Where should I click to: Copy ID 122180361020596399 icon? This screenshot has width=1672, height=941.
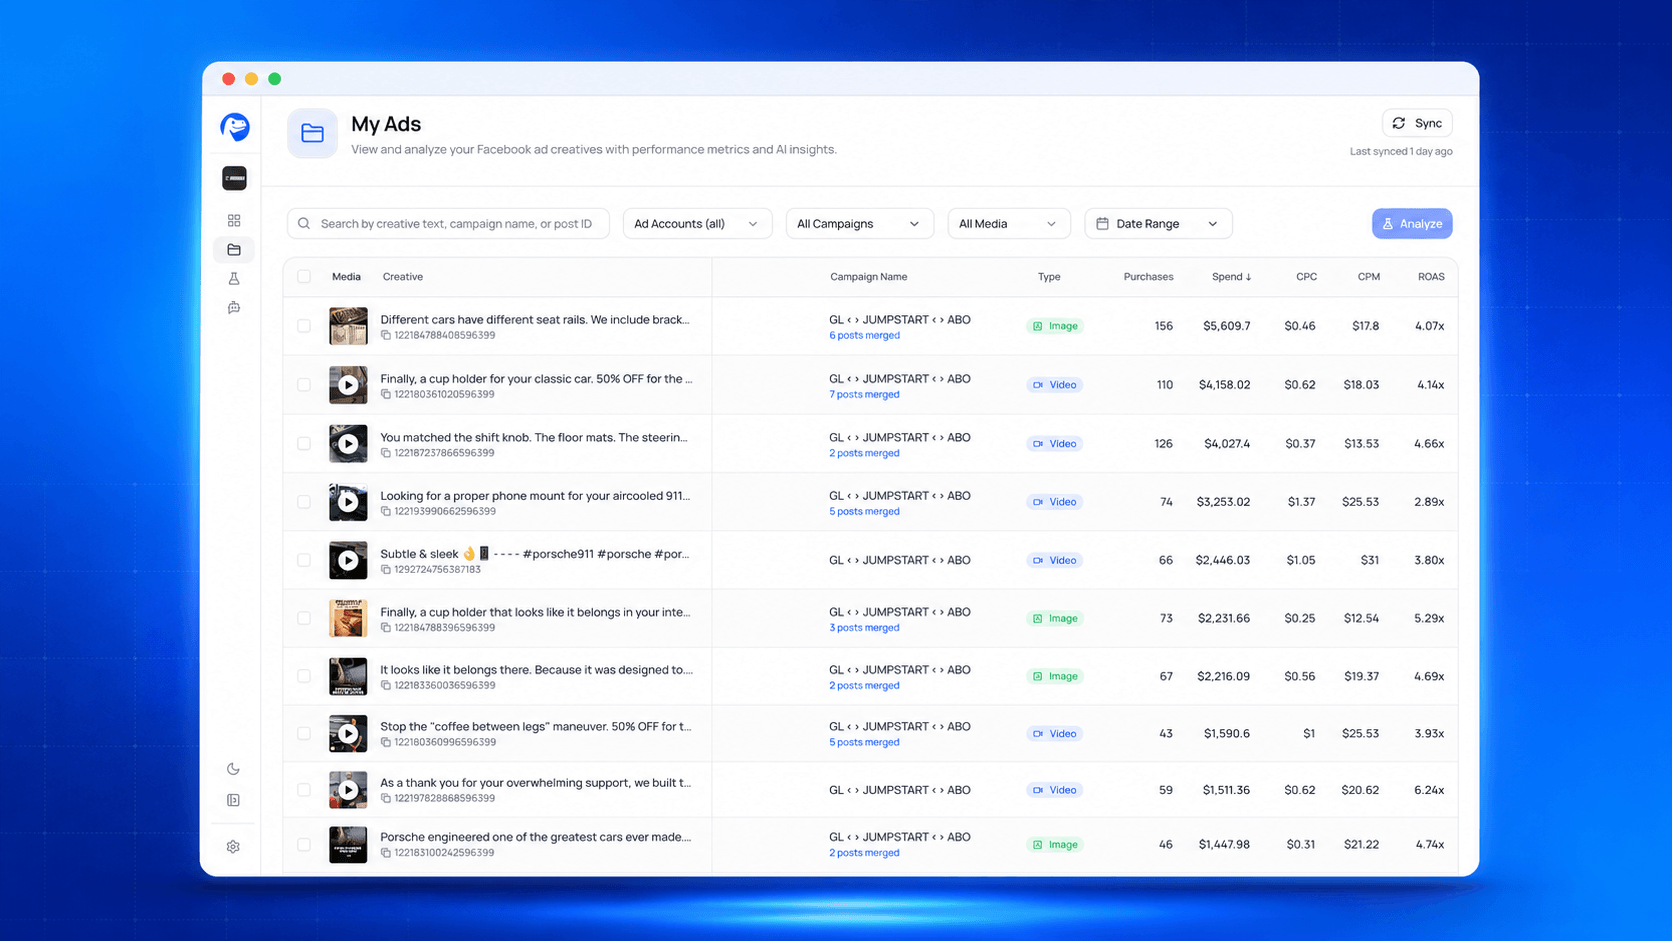tap(386, 394)
